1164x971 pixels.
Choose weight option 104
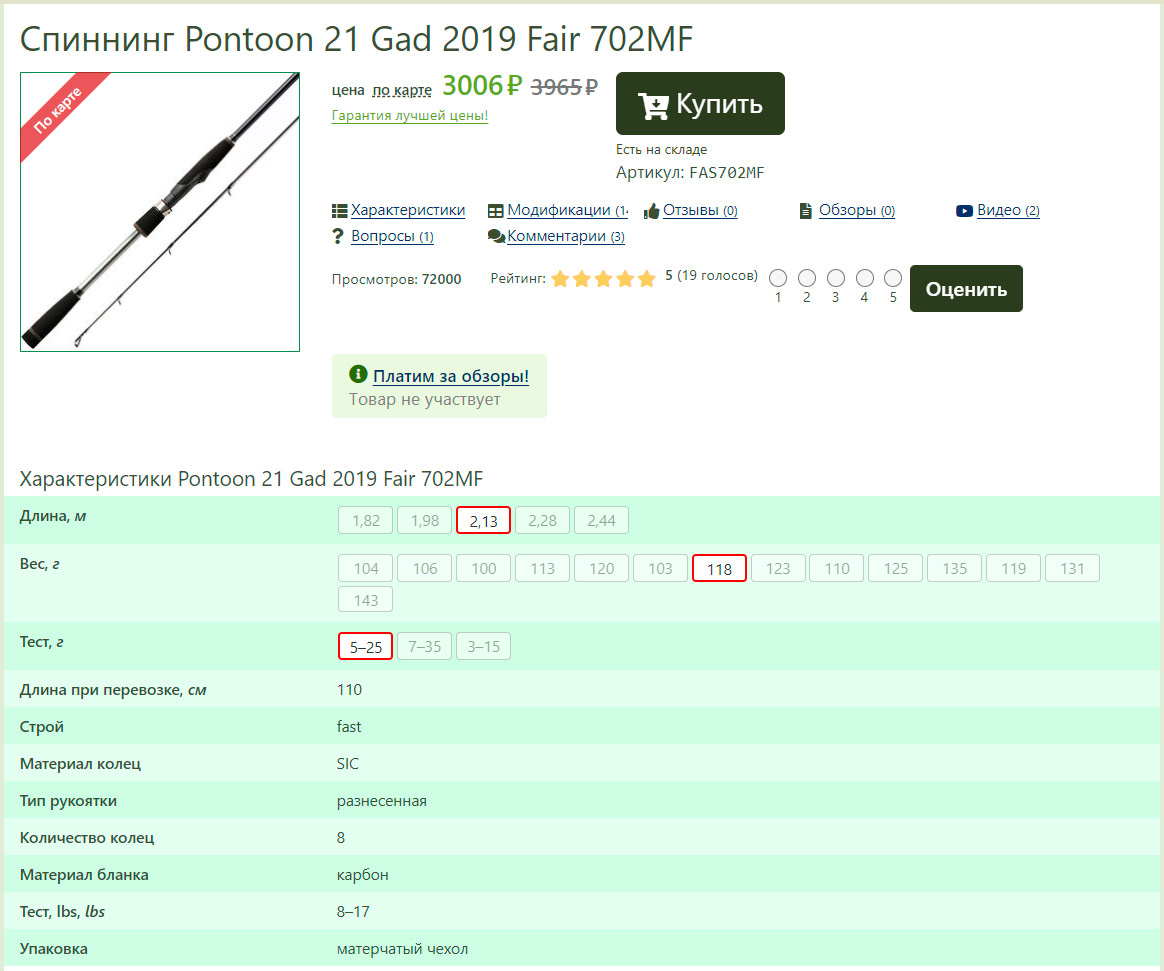(x=365, y=569)
